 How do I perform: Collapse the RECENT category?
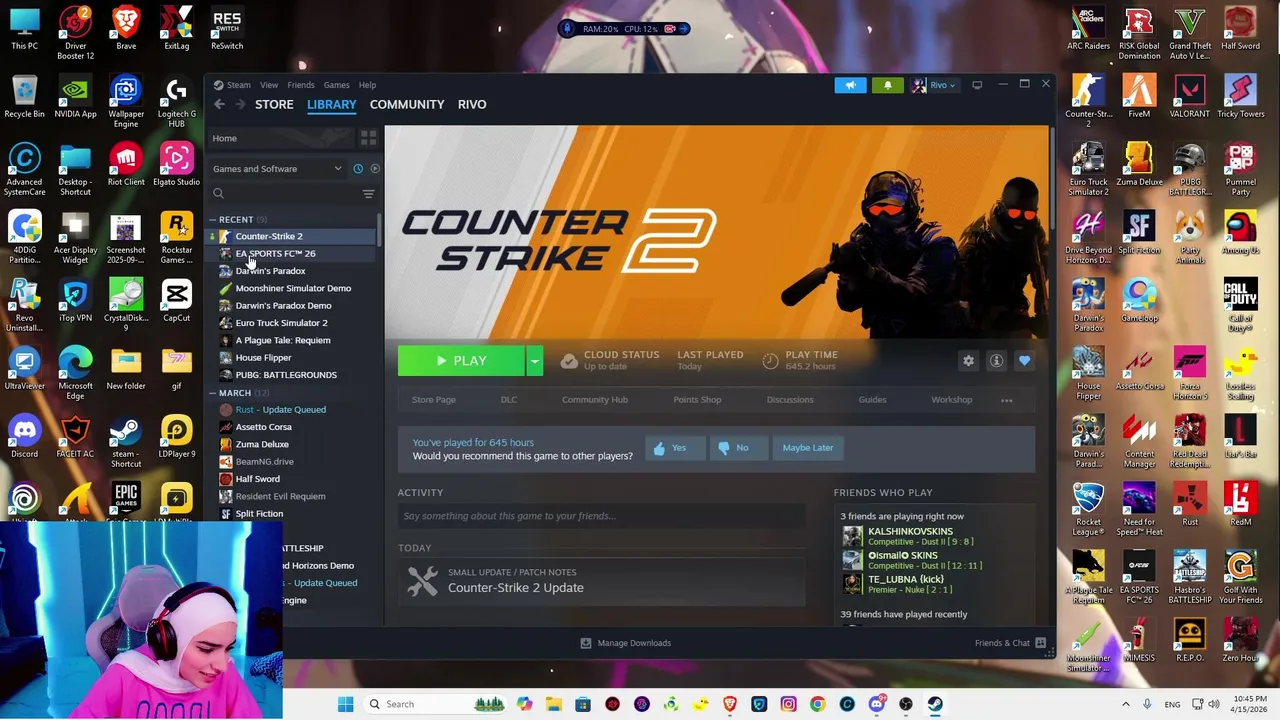pyautogui.click(x=213, y=220)
